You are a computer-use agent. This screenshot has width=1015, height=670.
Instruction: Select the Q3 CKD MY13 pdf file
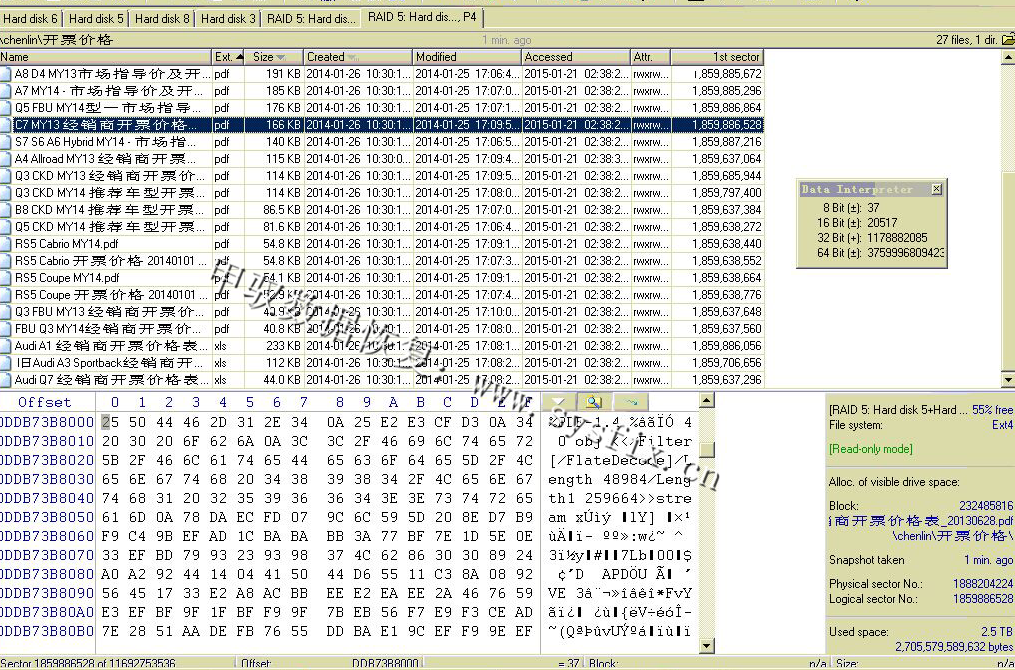tap(382, 175)
